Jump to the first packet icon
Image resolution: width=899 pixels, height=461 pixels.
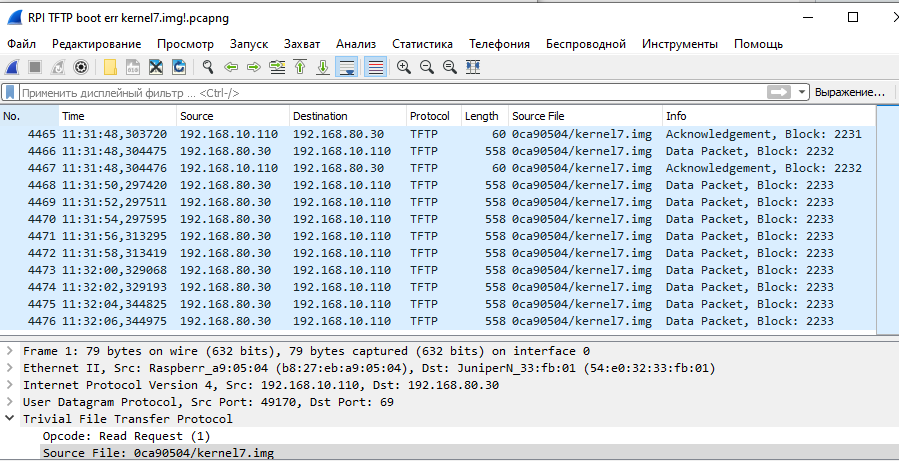[300, 67]
